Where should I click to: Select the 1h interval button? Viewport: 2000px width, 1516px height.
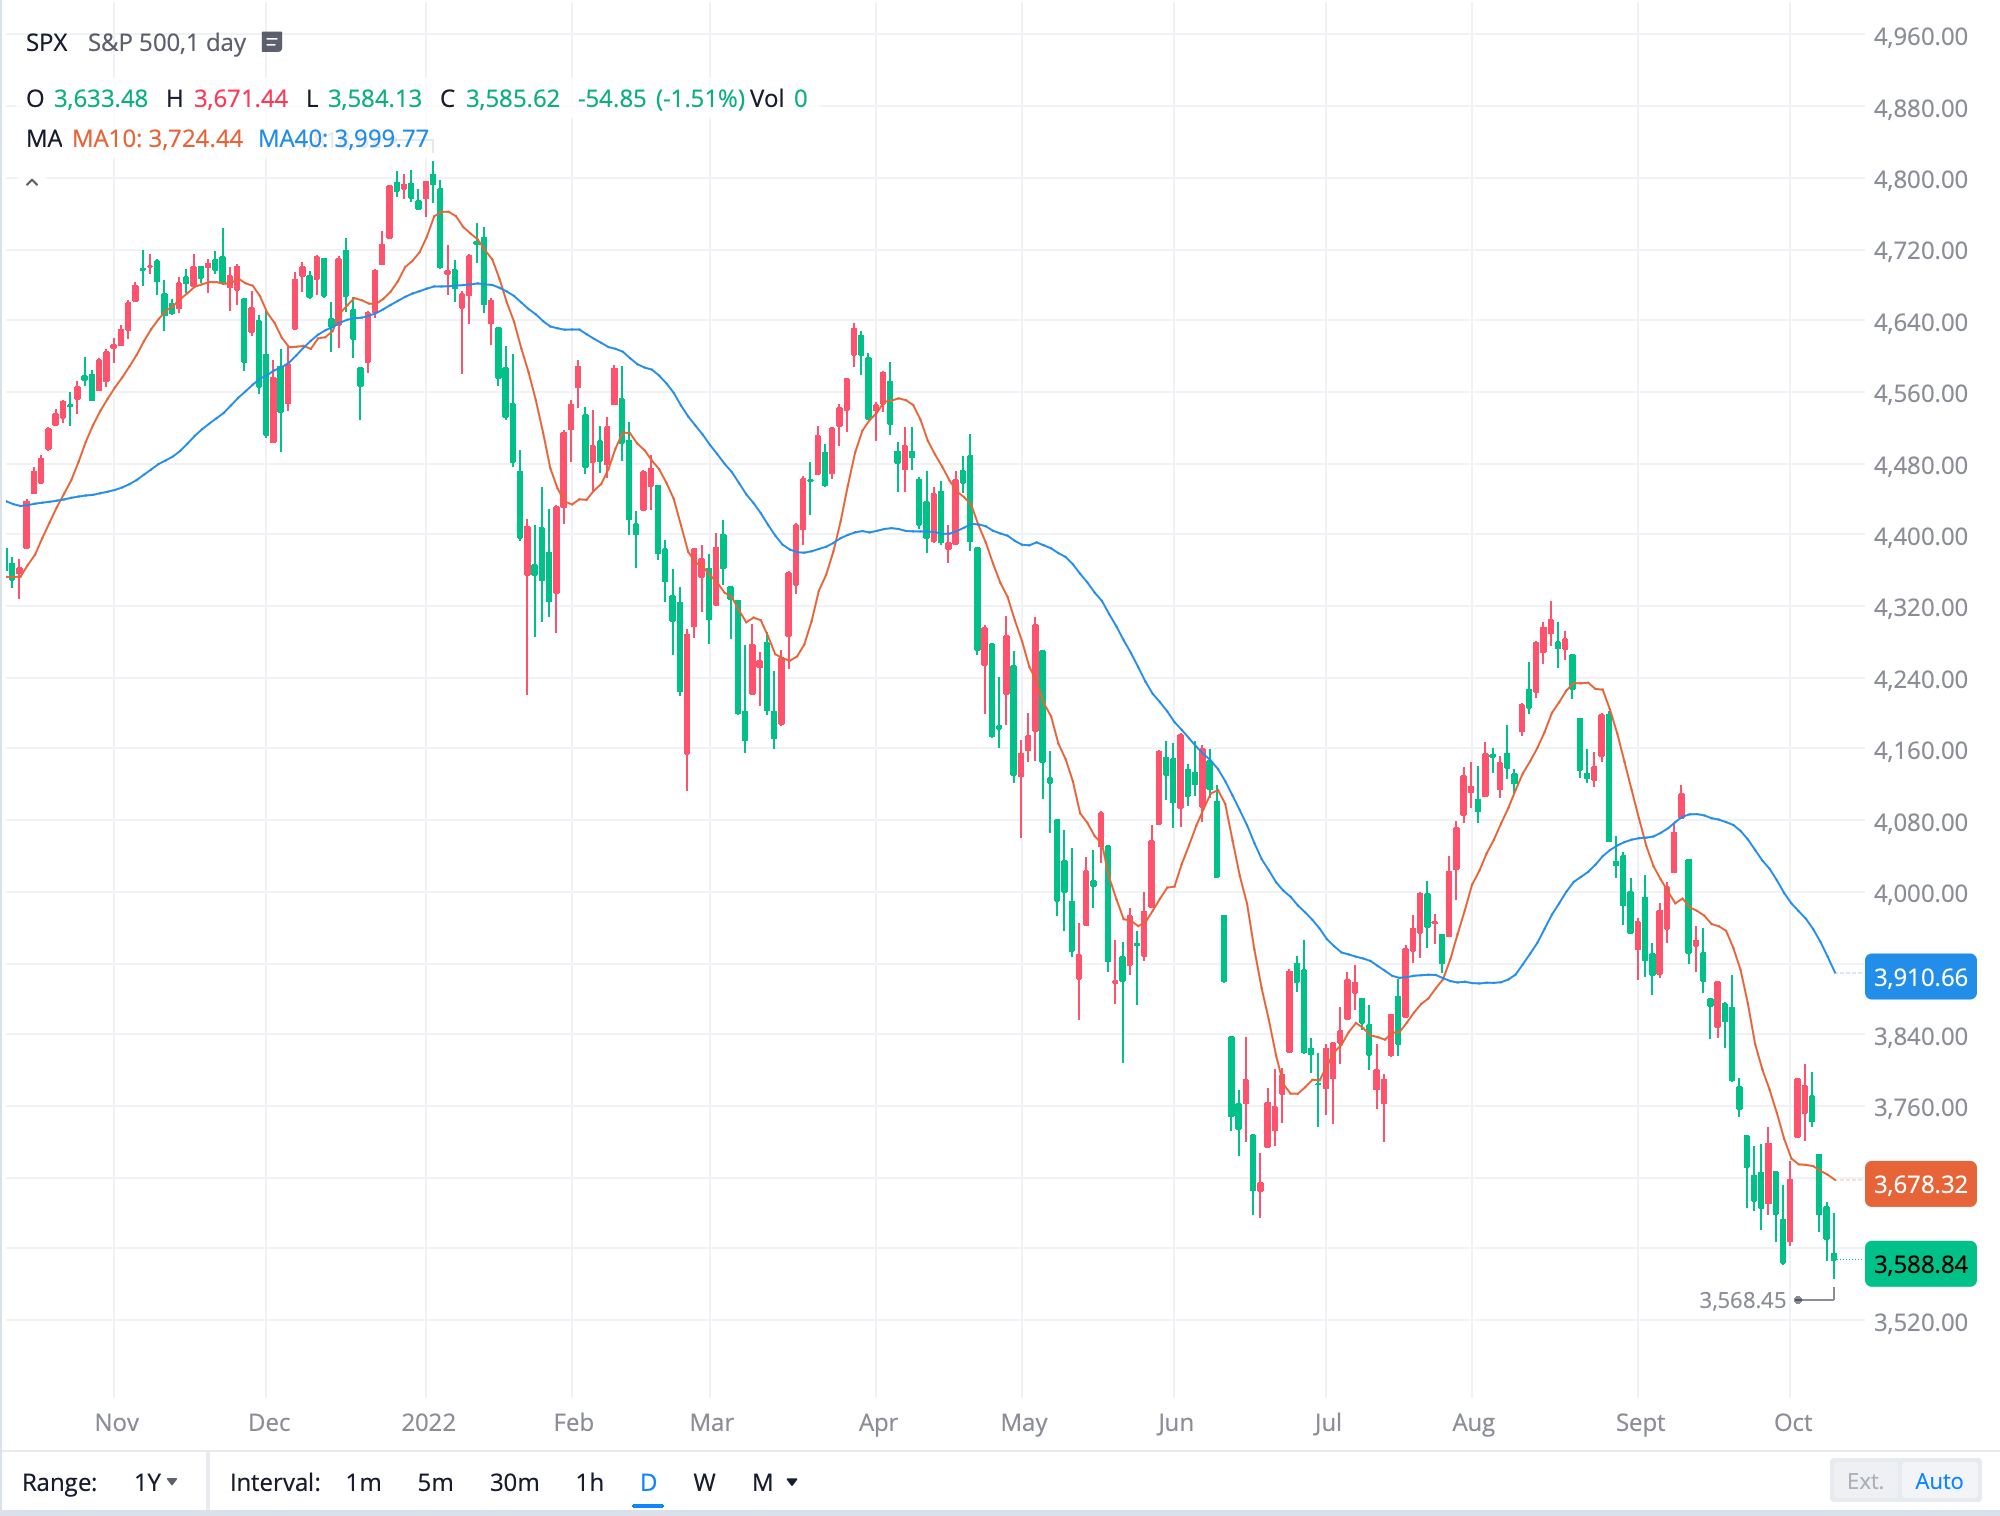(x=589, y=1482)
